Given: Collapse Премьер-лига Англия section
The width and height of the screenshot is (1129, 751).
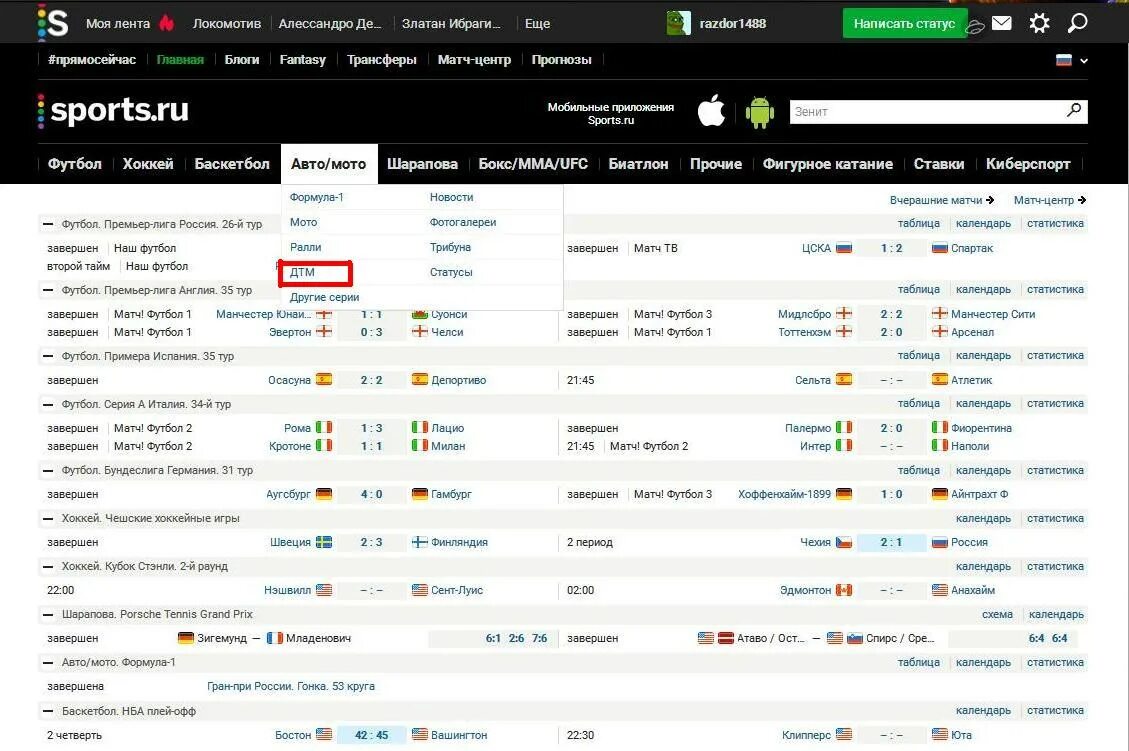Looking at the screenshot, I should [48, 290].
